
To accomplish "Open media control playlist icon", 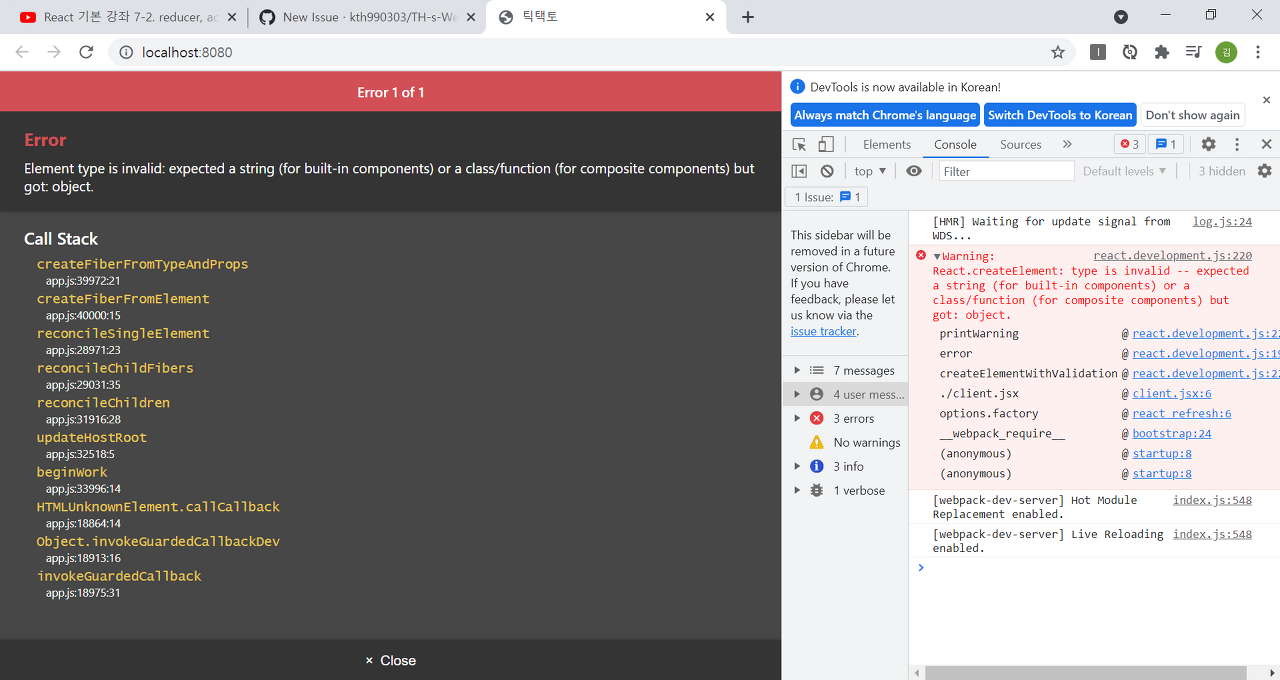I will (1193, 52).
